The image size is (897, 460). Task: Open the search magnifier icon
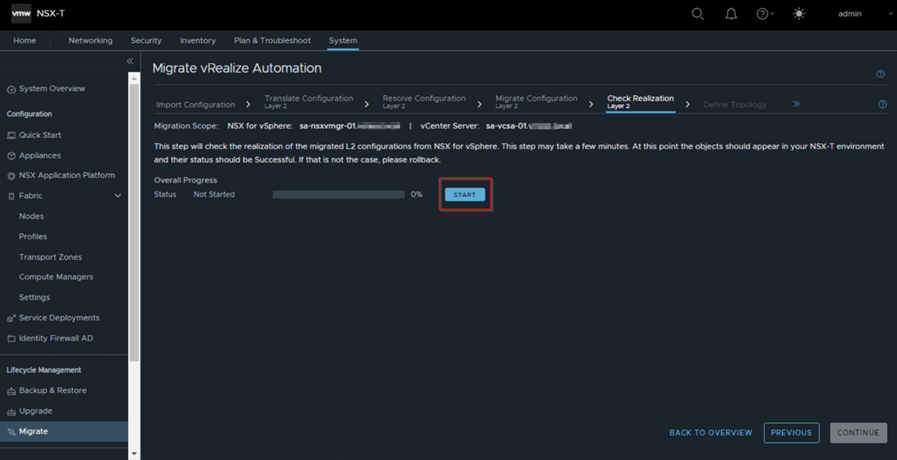[x=698, y=14]
